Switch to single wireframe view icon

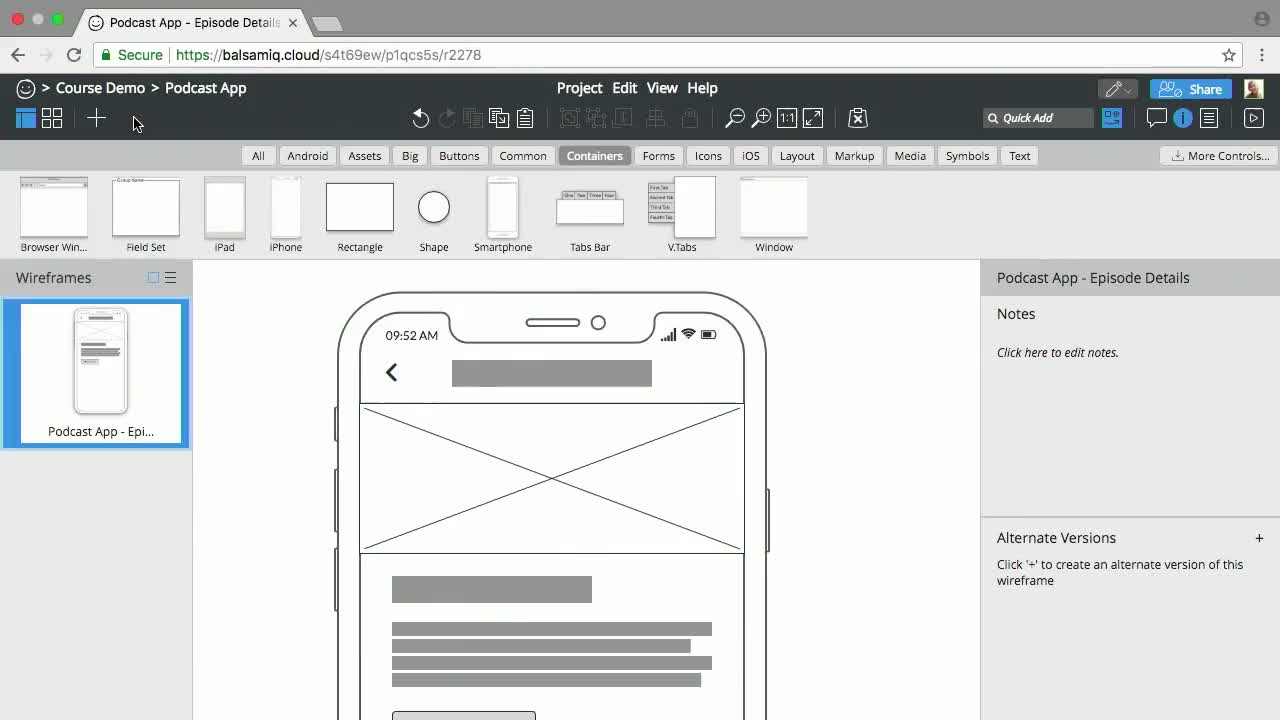26,119
